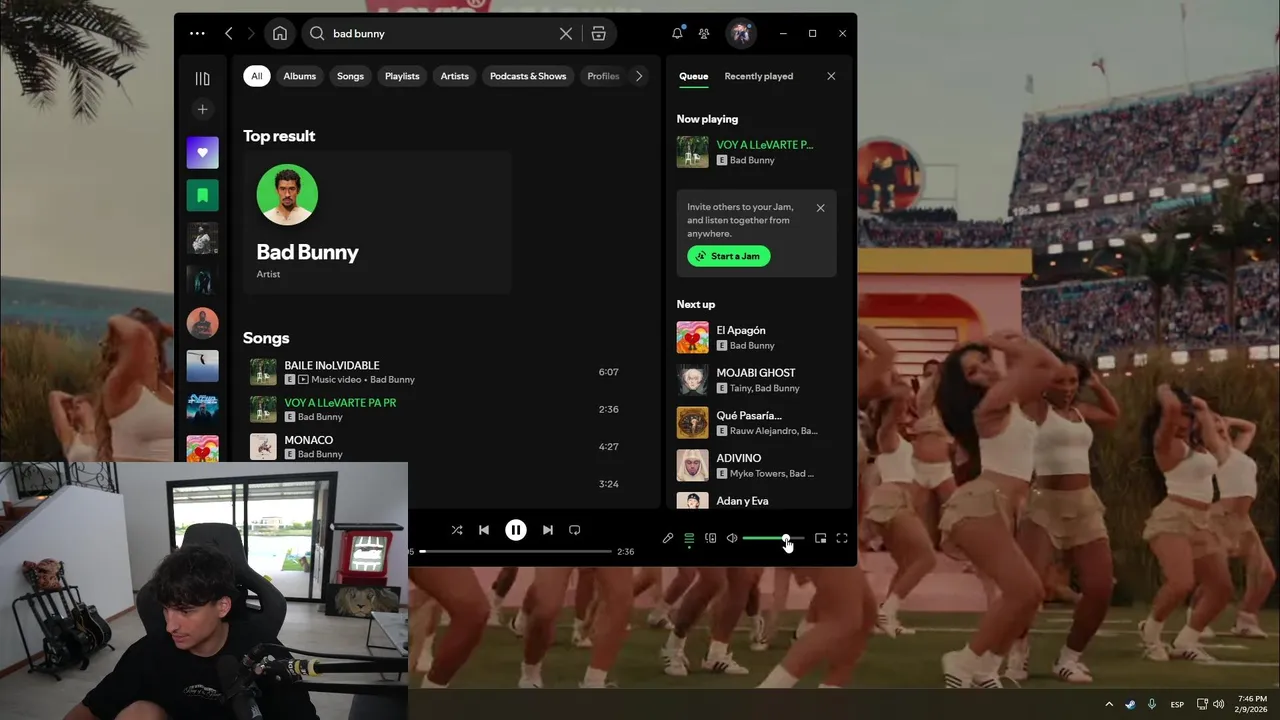Open the now playing VOY A LLeVARTE P... title
Image resolution: width=1280 pixels, height=720 pixels.
764,145
